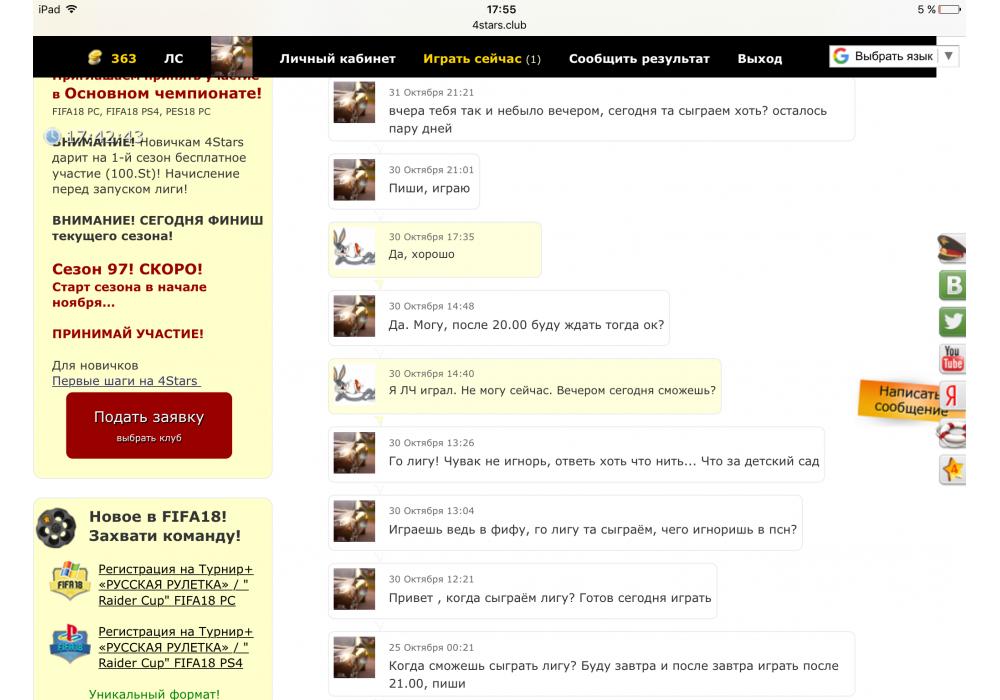The height and width of the screenshot is (700, 1000).
Task: Click the Google logo in the language selector
Action: pyautogui.click(x=841, y=56)
